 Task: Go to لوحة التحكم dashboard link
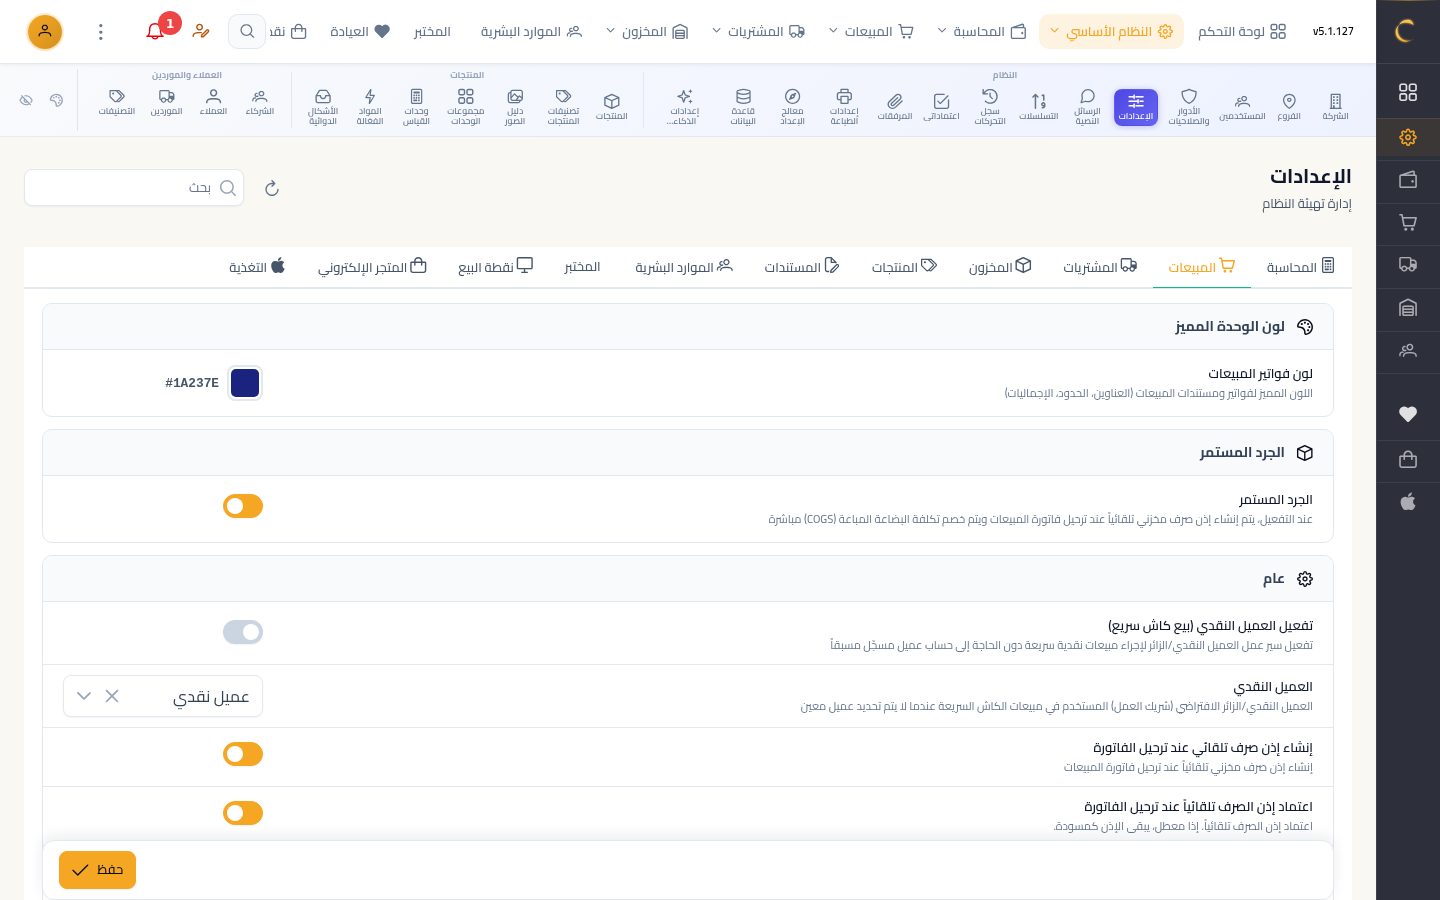[x=1242, y=32]
